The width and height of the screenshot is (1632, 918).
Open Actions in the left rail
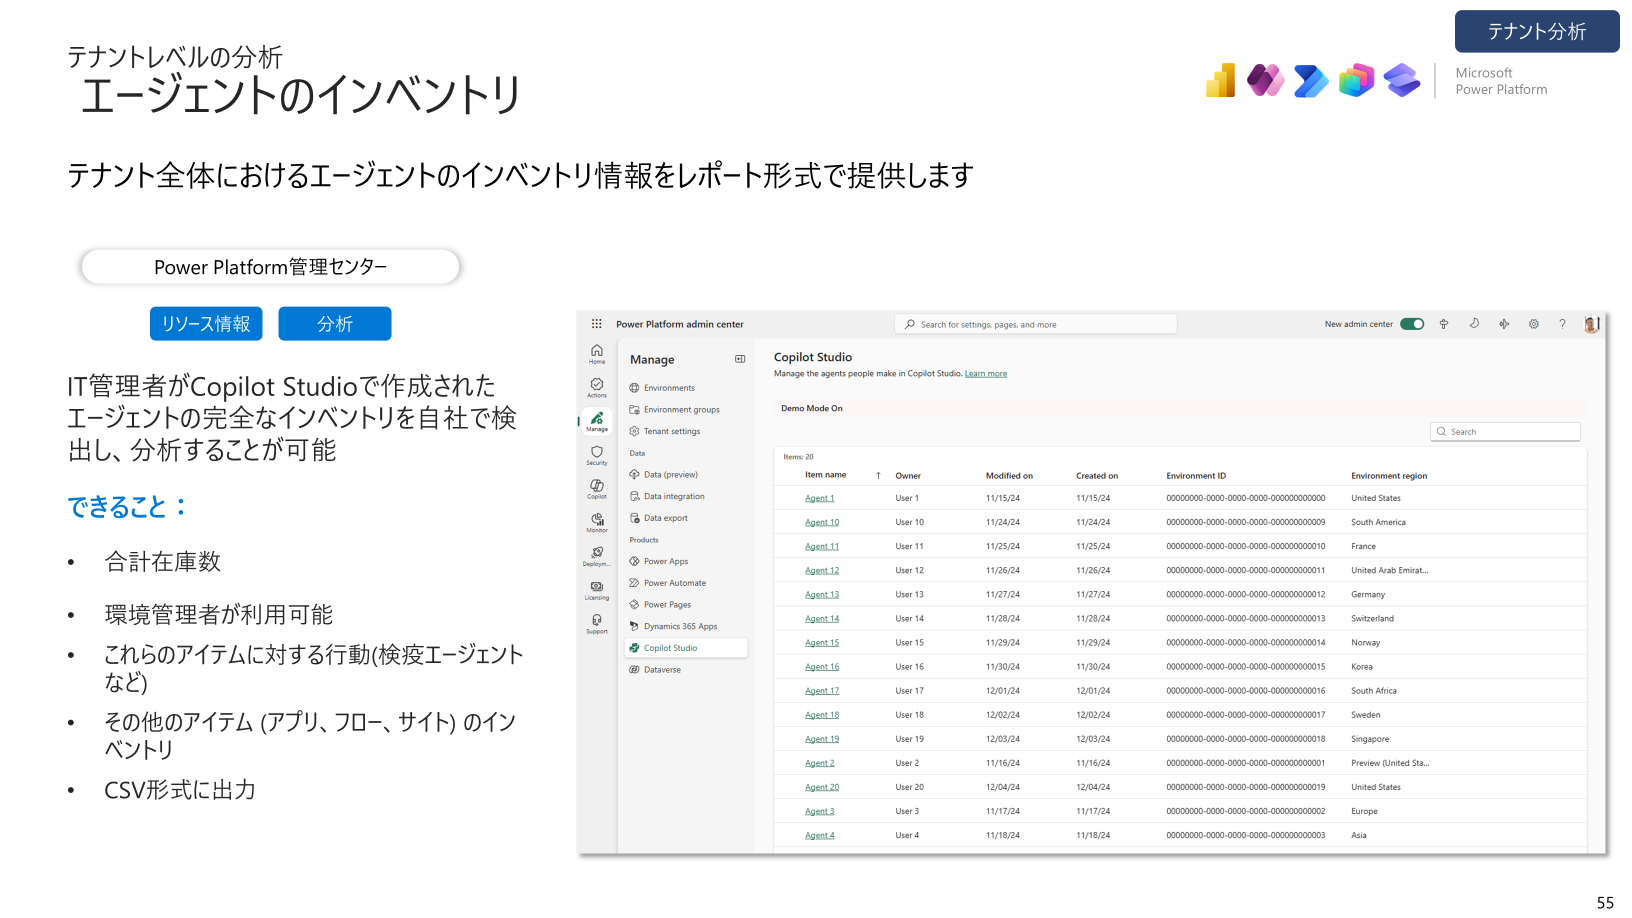(x=597, y=388)
